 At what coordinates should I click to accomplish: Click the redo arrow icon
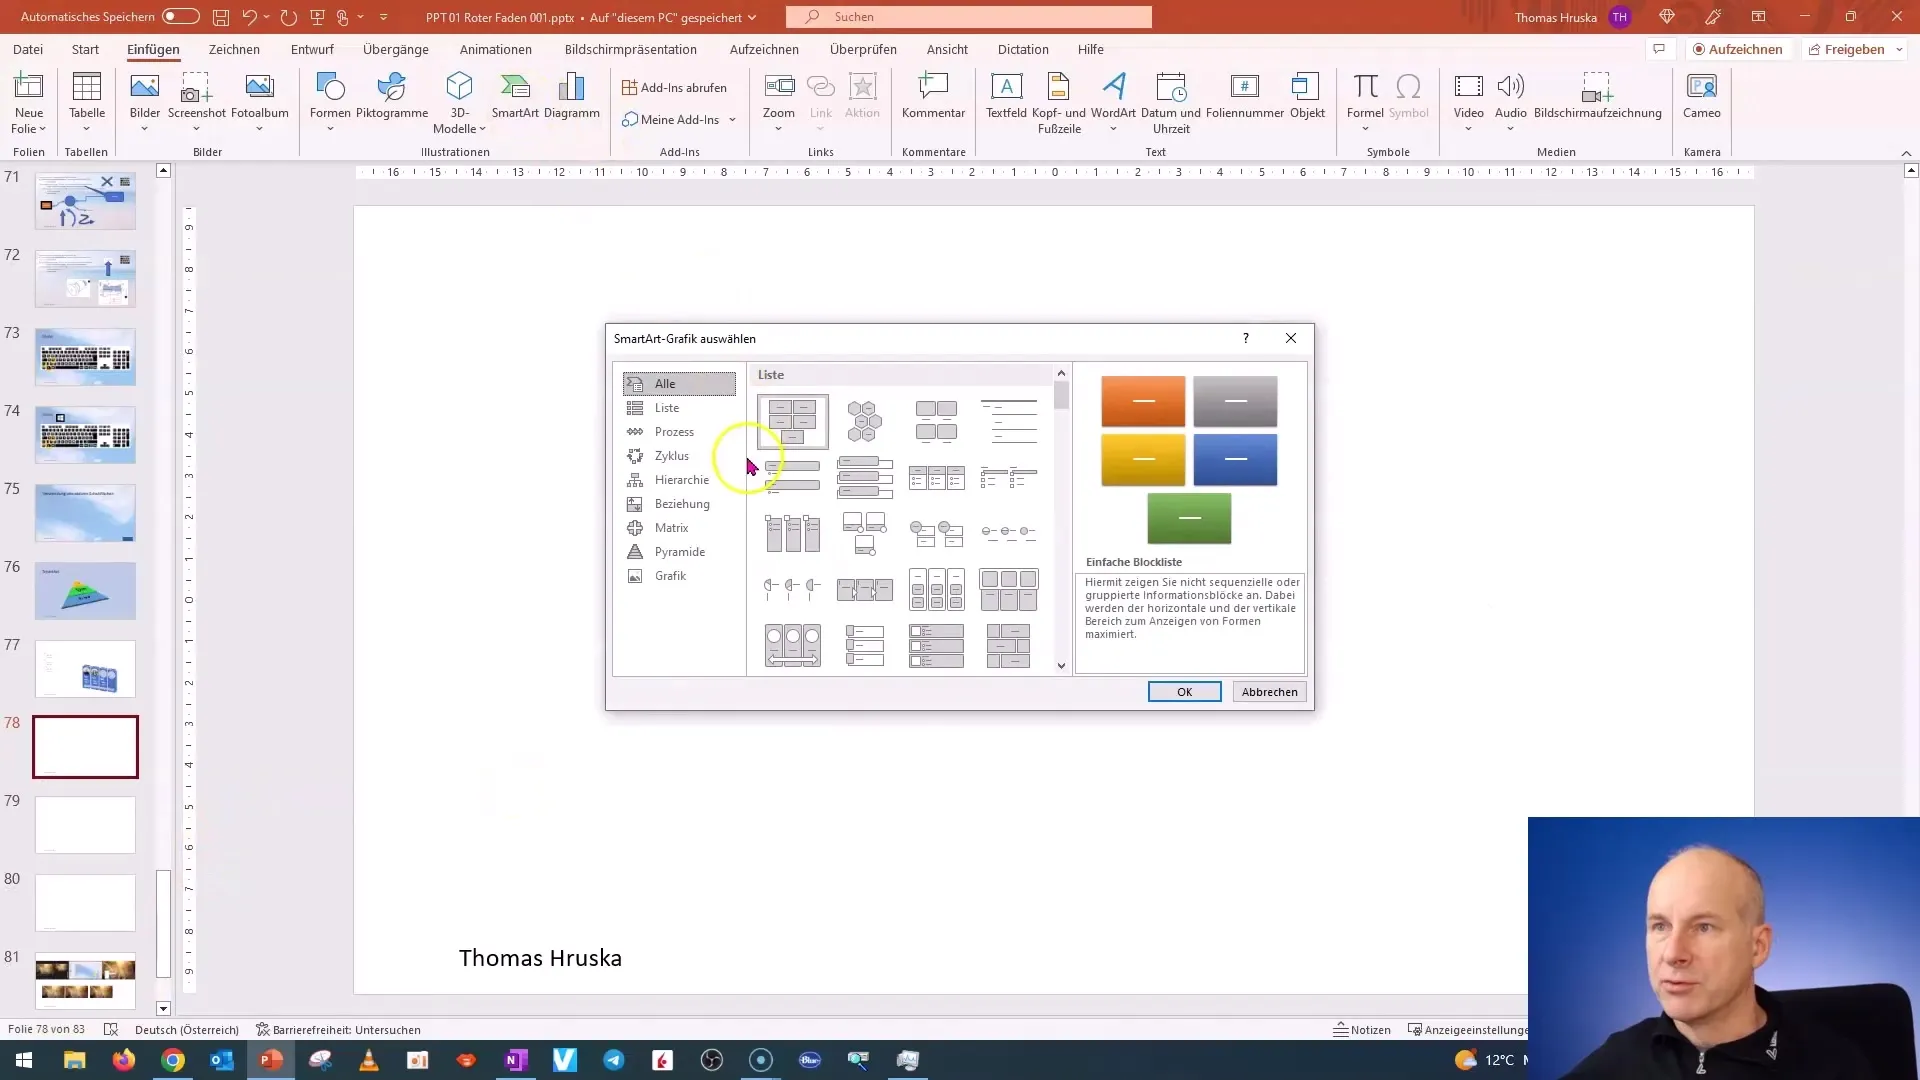coord(289,17)
